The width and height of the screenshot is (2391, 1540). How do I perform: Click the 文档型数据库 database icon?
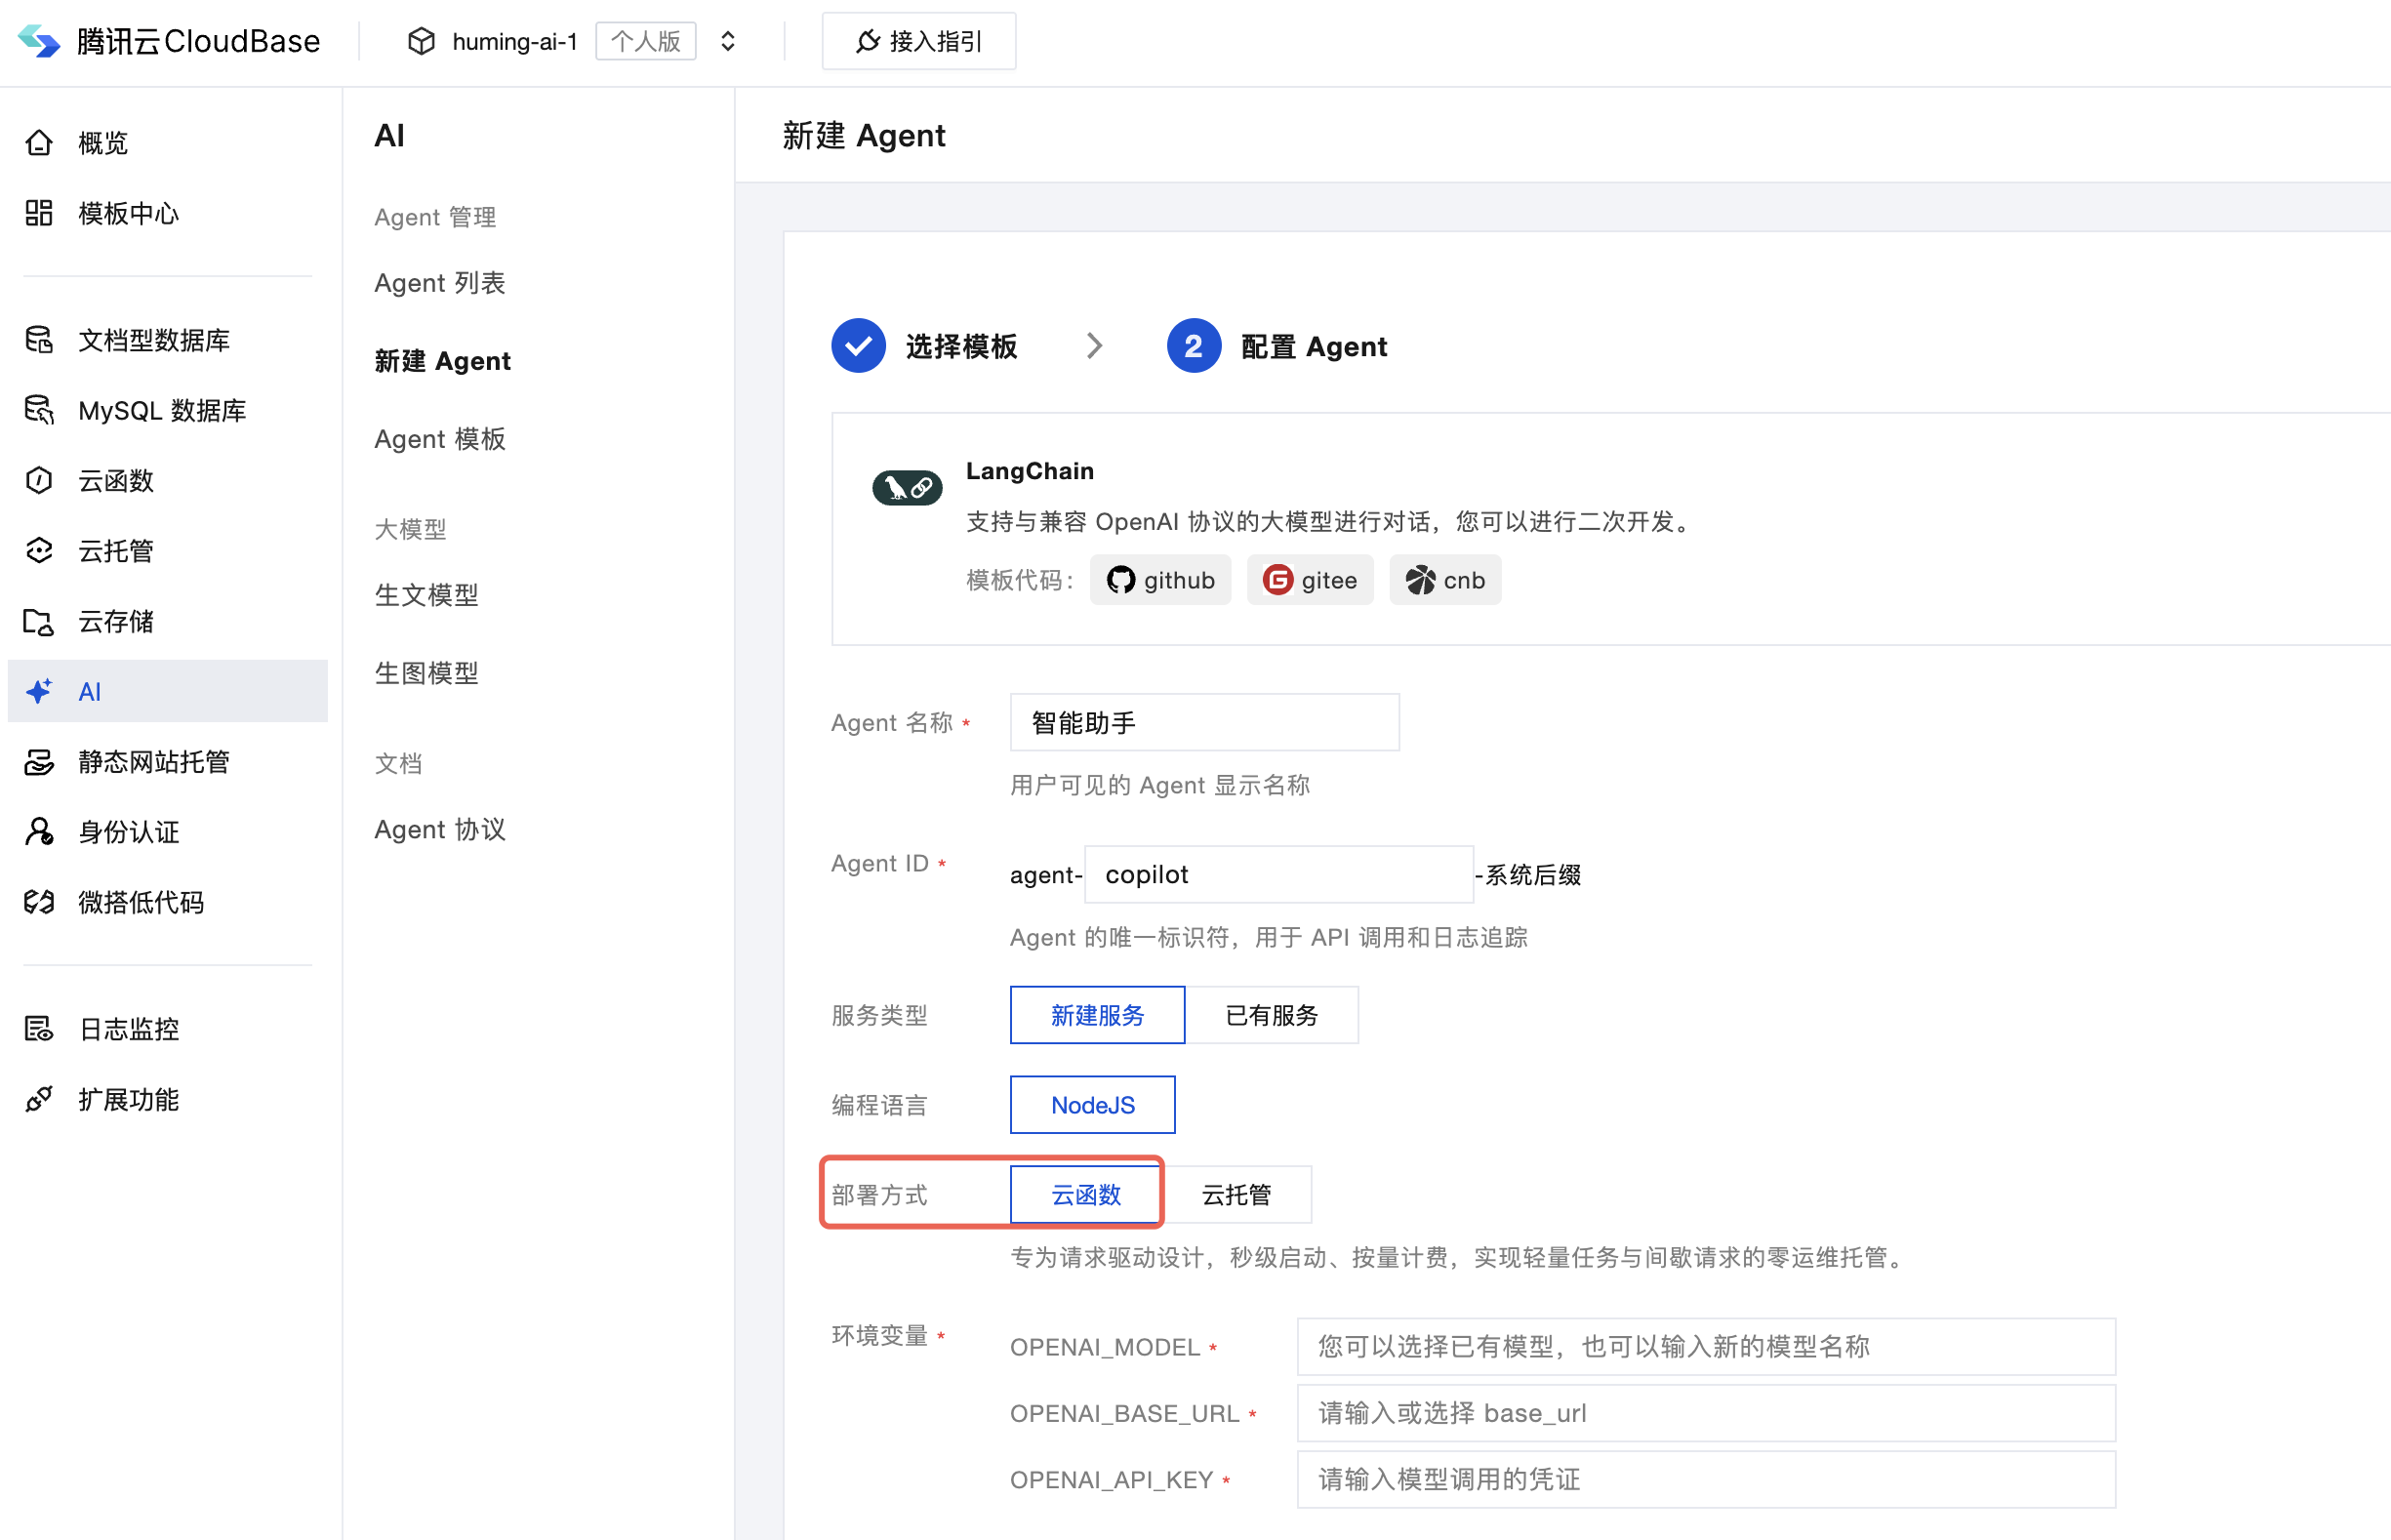click(x=39, y=340)
